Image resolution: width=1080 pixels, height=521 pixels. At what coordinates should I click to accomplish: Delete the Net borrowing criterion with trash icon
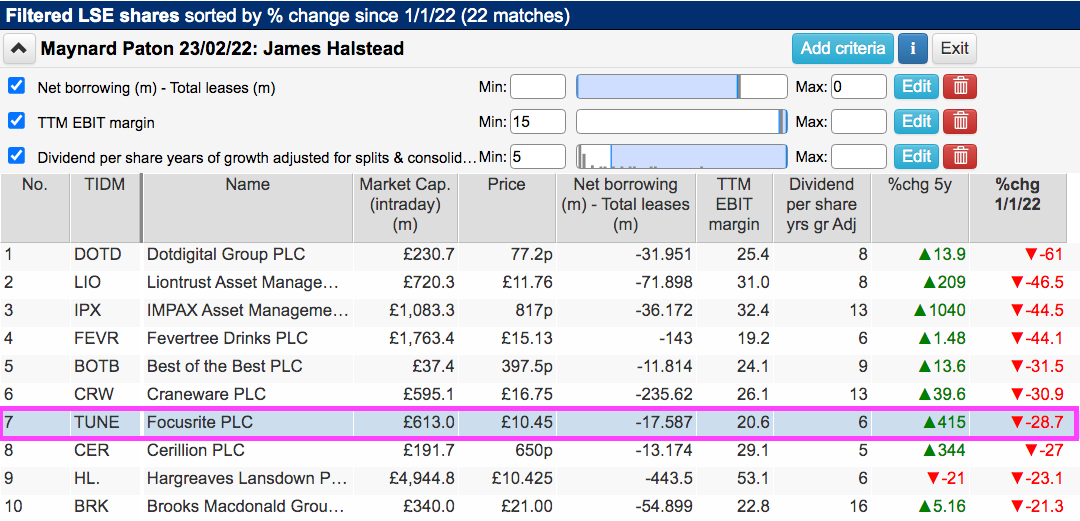[x=959, y=87]
